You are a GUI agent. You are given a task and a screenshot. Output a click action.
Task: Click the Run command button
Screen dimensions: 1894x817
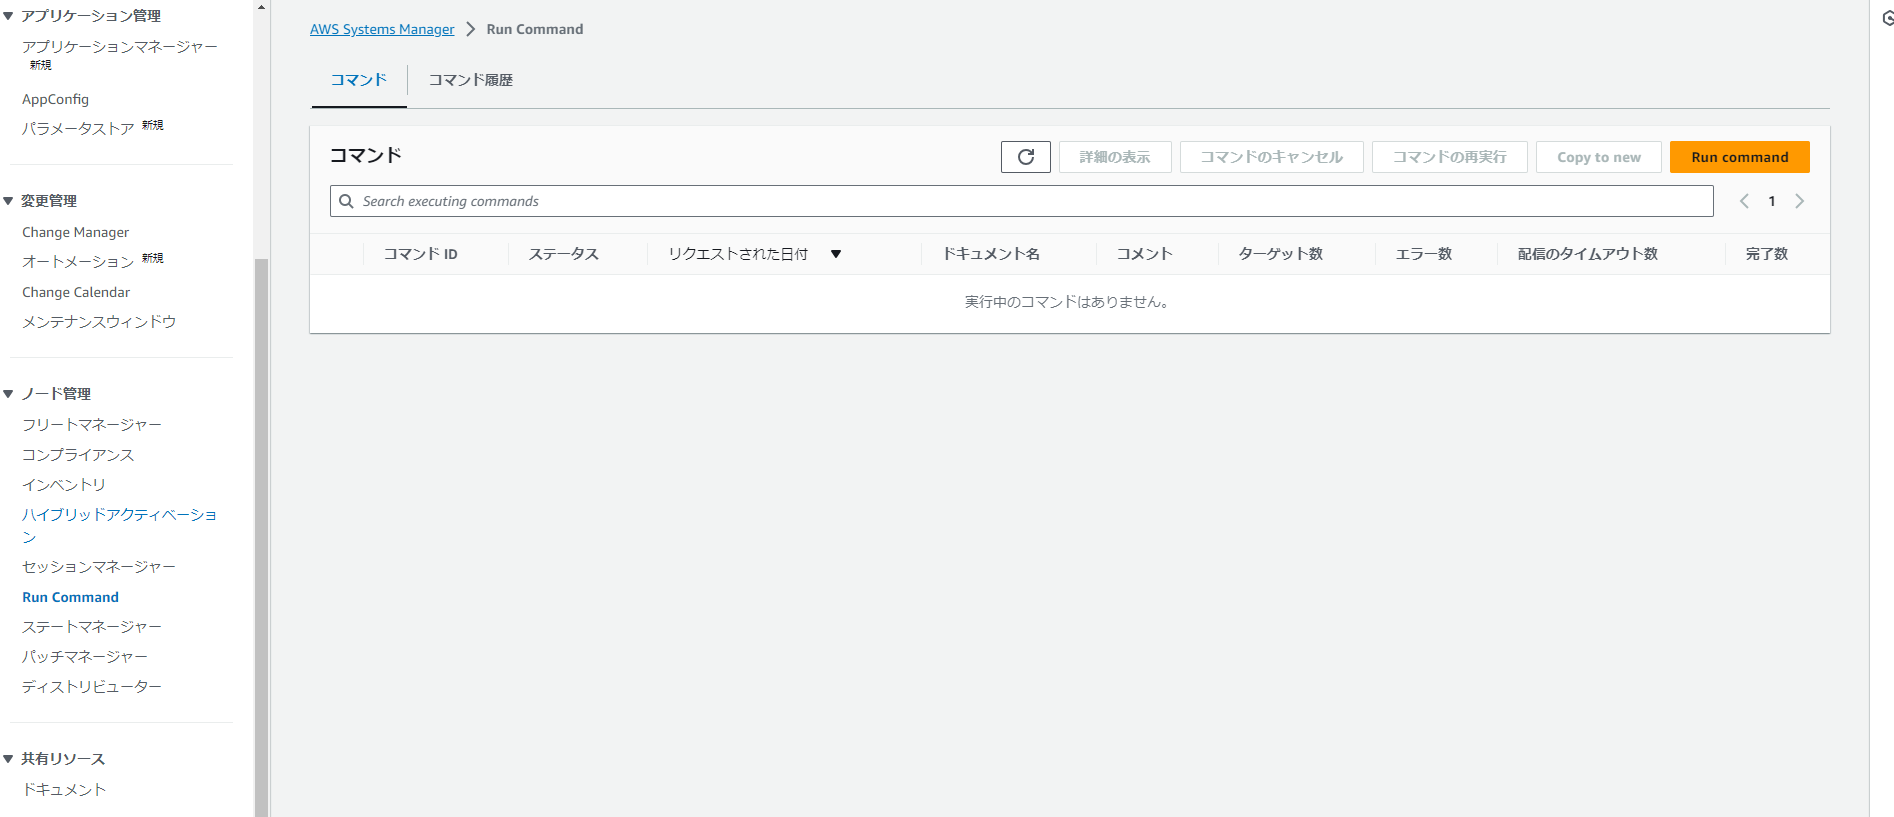coord(1739,157)
